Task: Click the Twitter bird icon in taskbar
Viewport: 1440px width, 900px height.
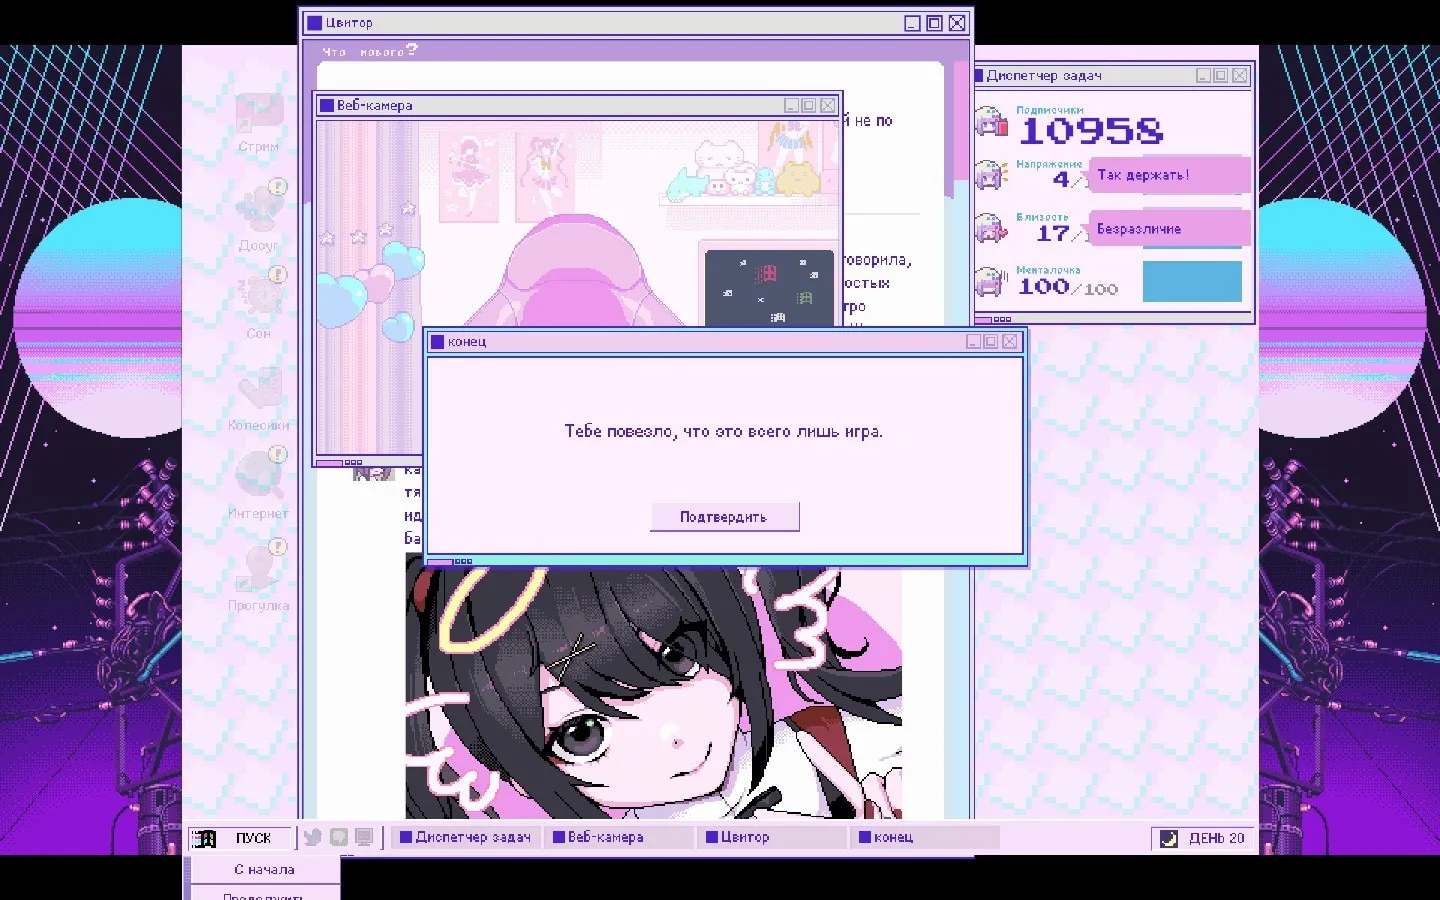Action: pos(313,838)
